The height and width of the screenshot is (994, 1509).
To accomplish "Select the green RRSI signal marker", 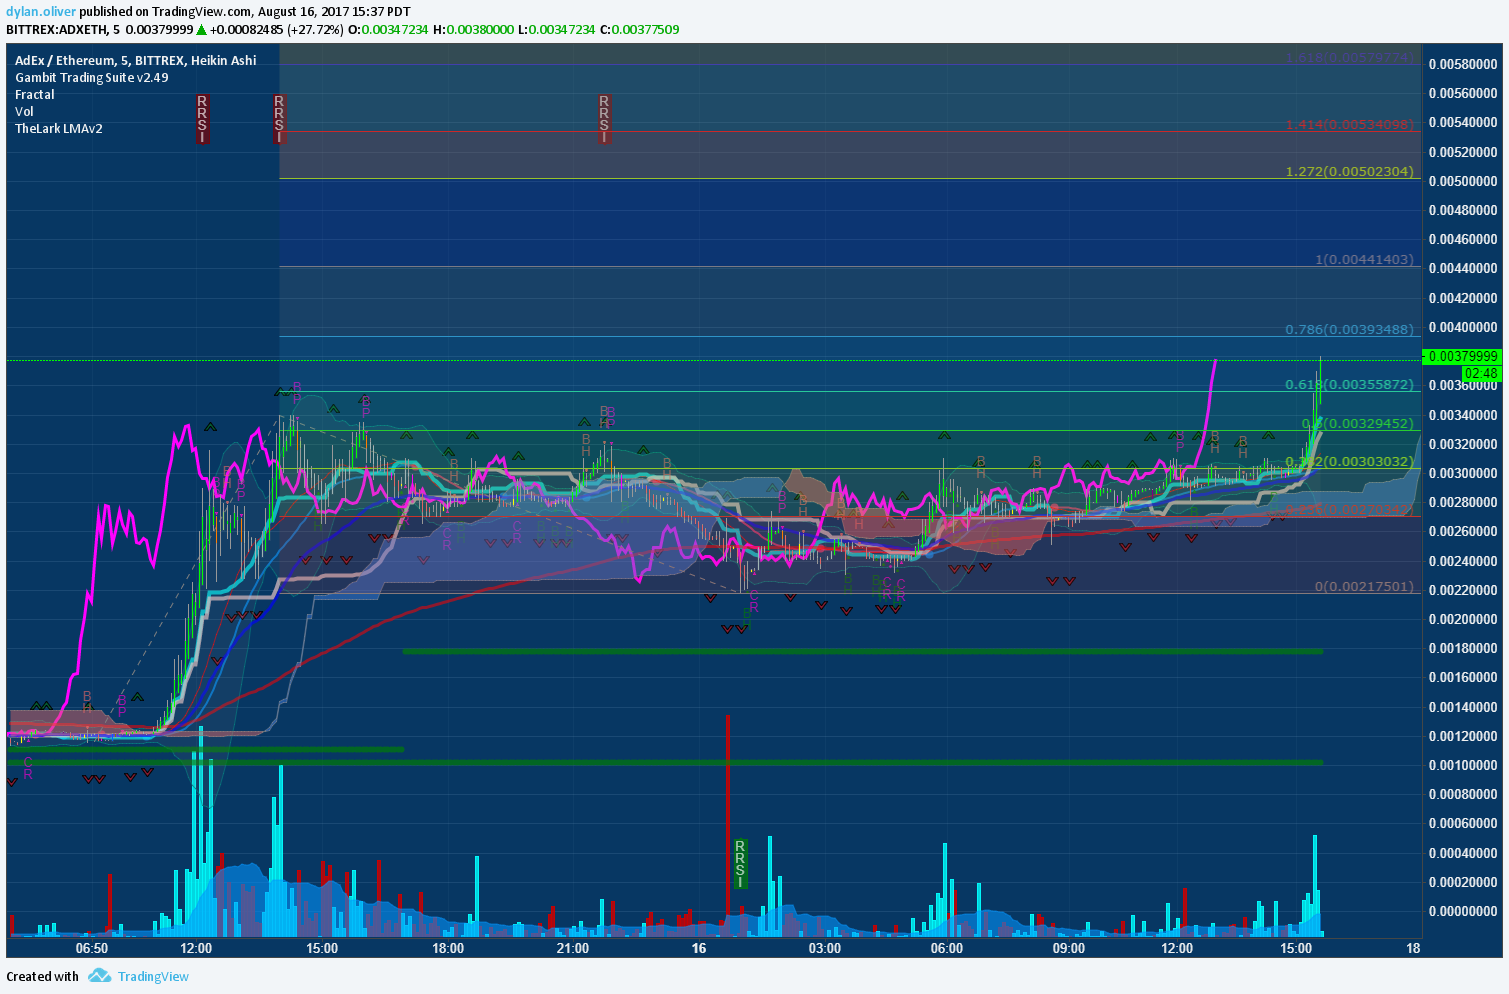I will pos(740,864).
